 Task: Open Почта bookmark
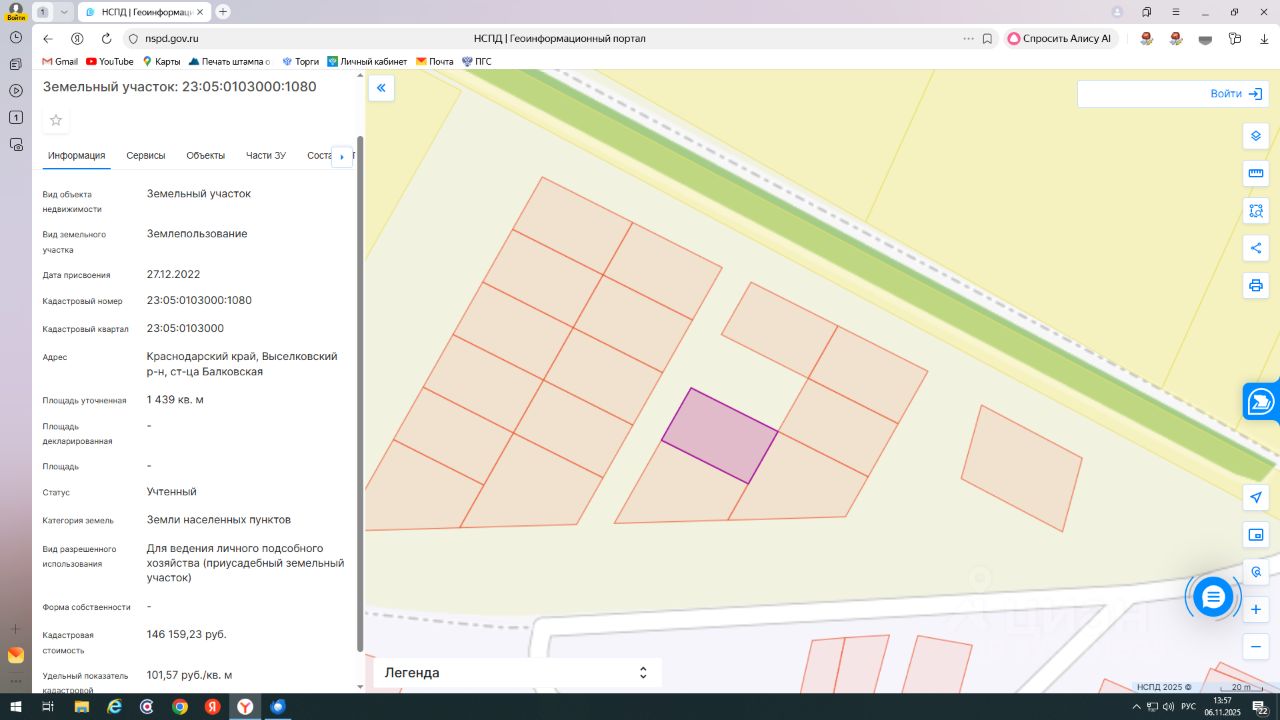click(x=435, y=62)
